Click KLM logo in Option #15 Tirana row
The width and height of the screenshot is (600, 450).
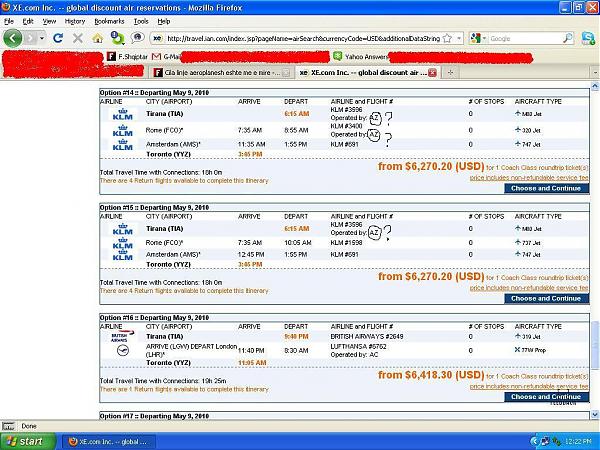(x=122, y=229)
